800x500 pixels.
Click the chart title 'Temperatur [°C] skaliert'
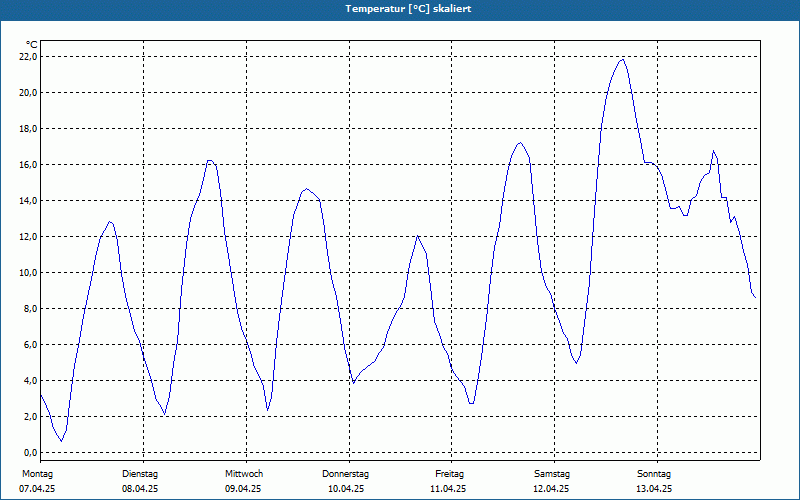[408, 9]
